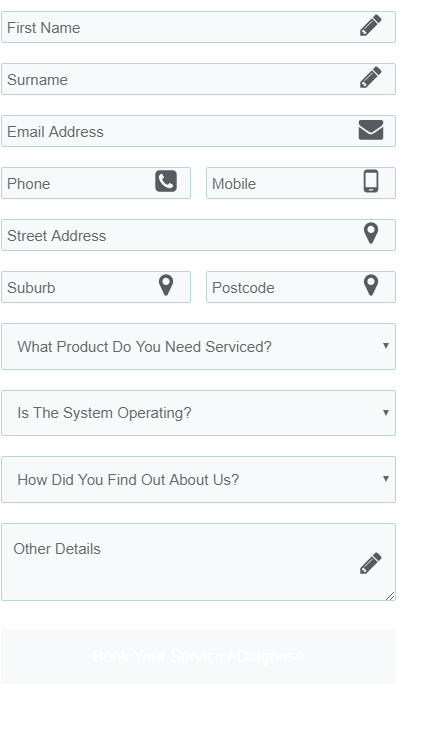Click the smartphone icon in Mobile field
This screenshot has width=437, height=735.
[371, 181]
